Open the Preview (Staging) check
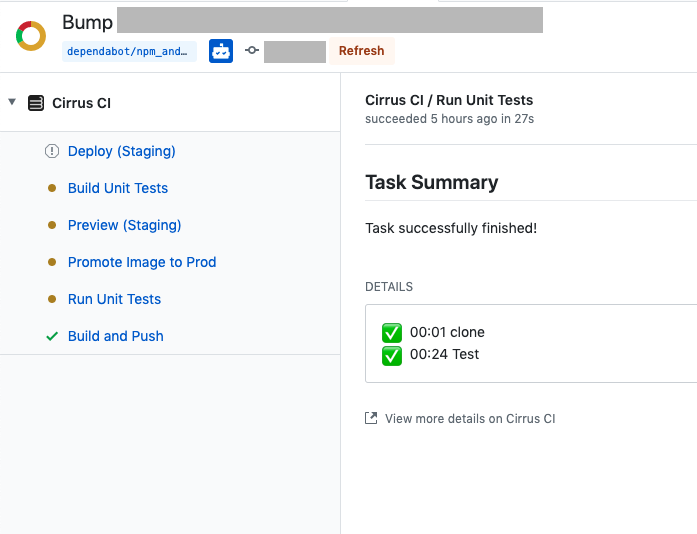 point(124,225)
